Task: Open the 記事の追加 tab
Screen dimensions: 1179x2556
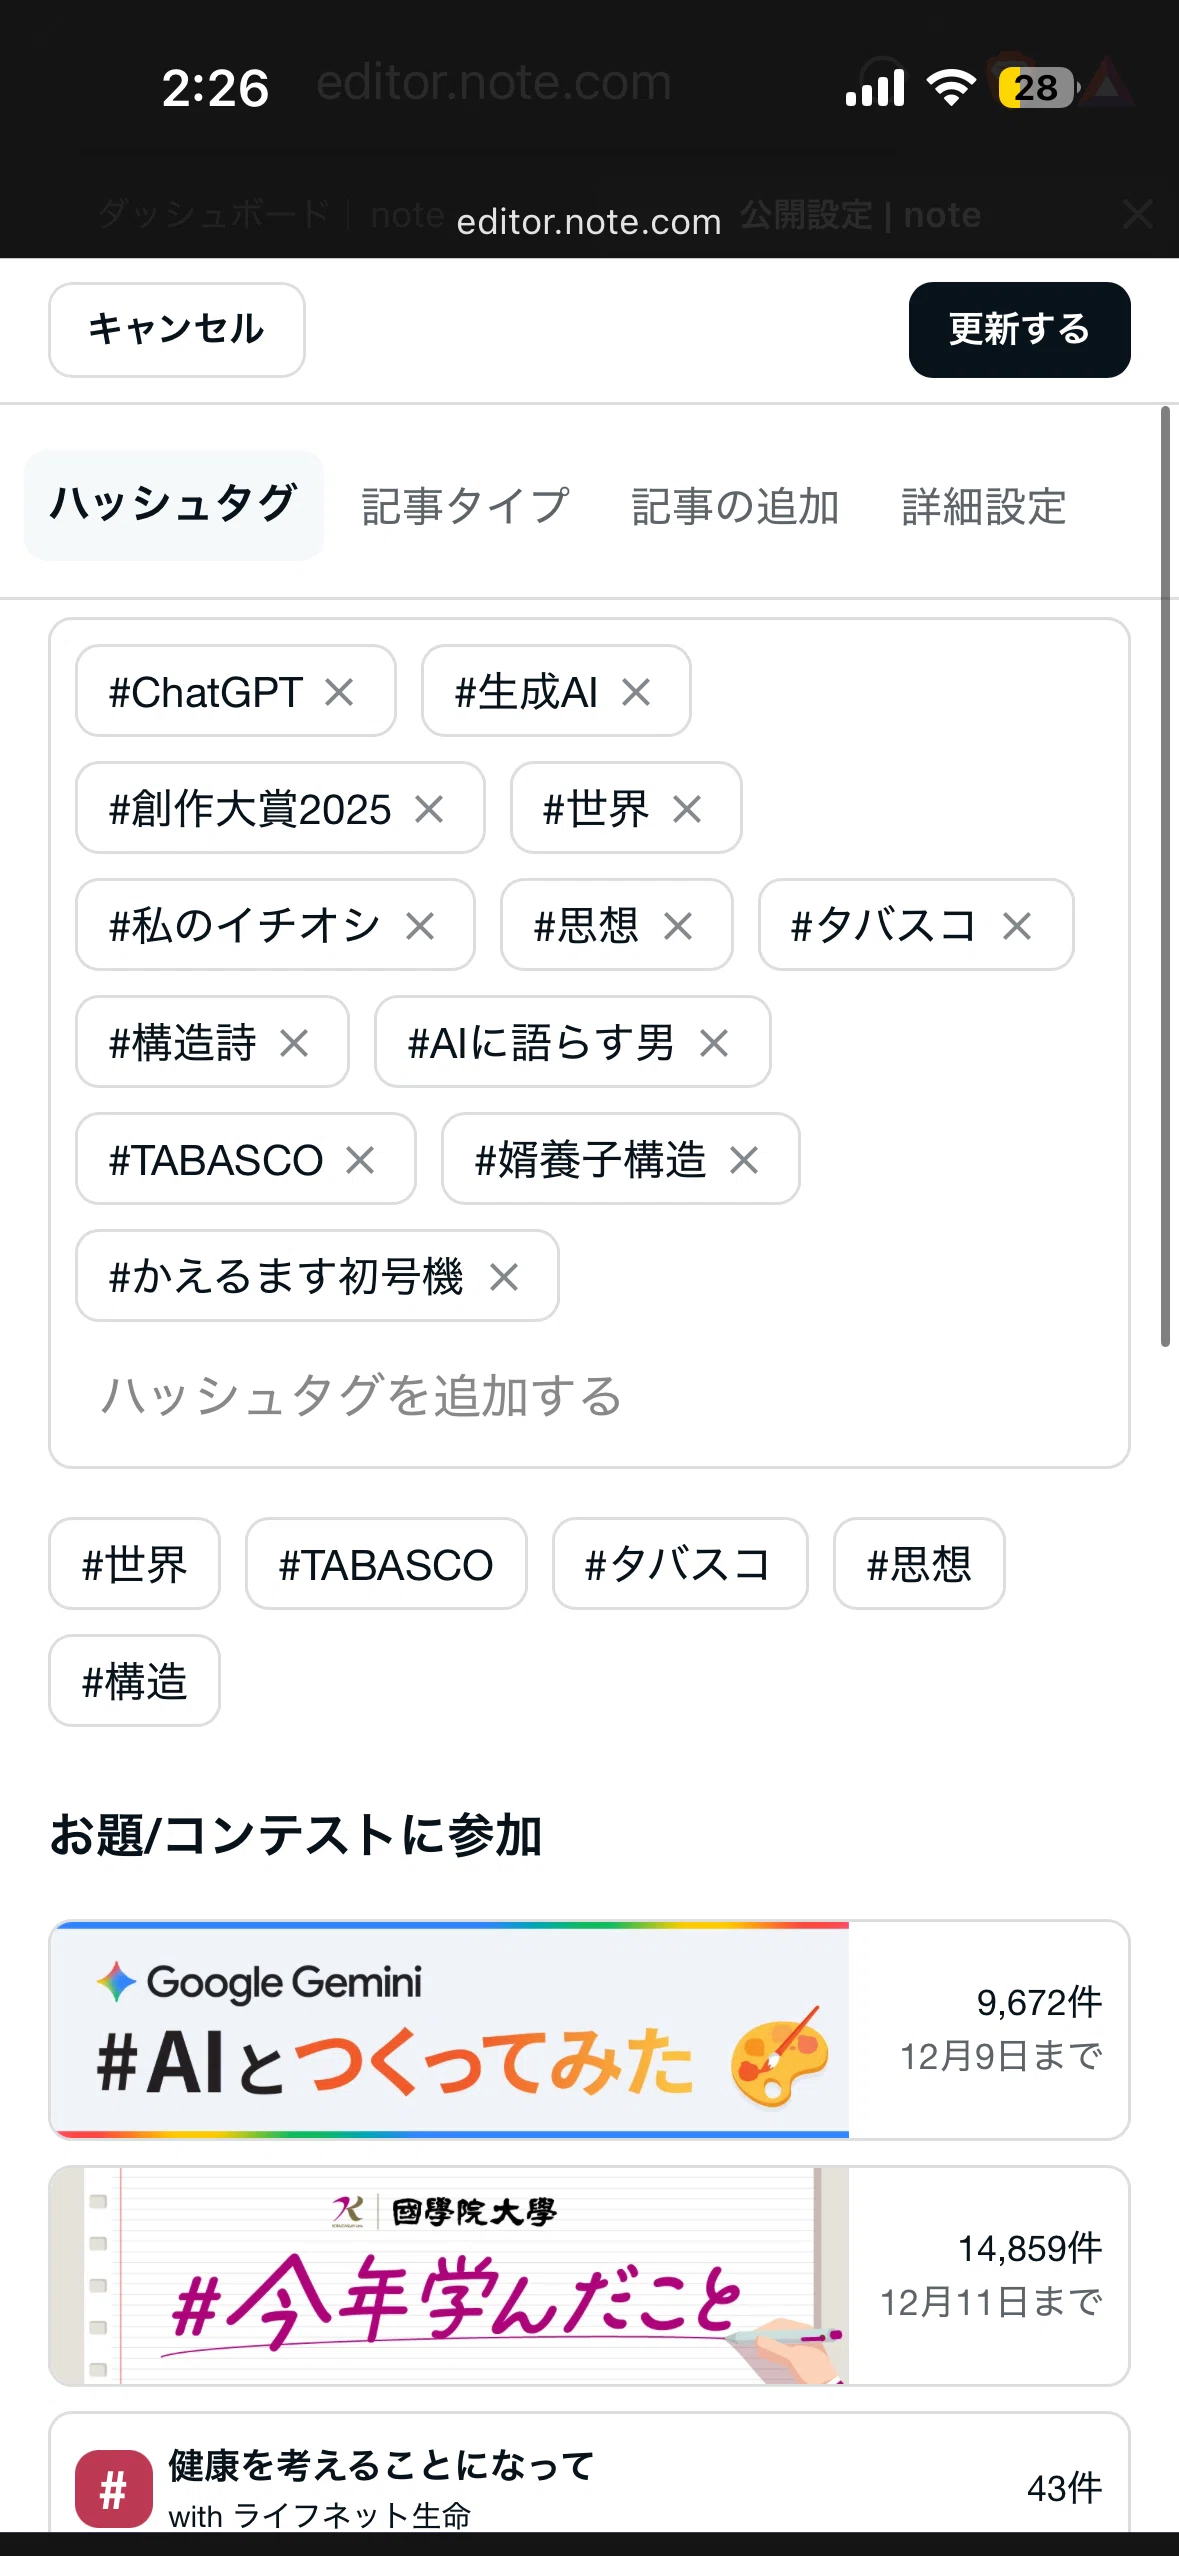Action: pyautogui.click(x=735, y=506)
